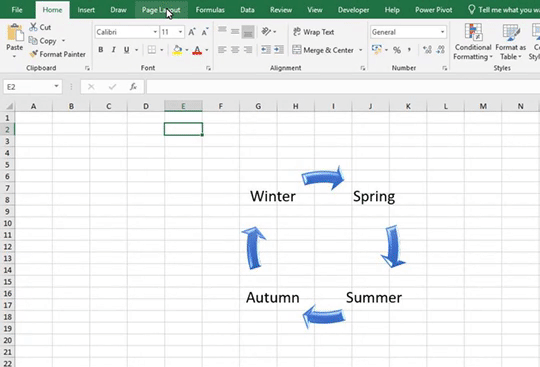Image resolution: width=540 pixels, height=367 pixels.
Task: Click the Summer text label
Action: click(x=374, y=297)
